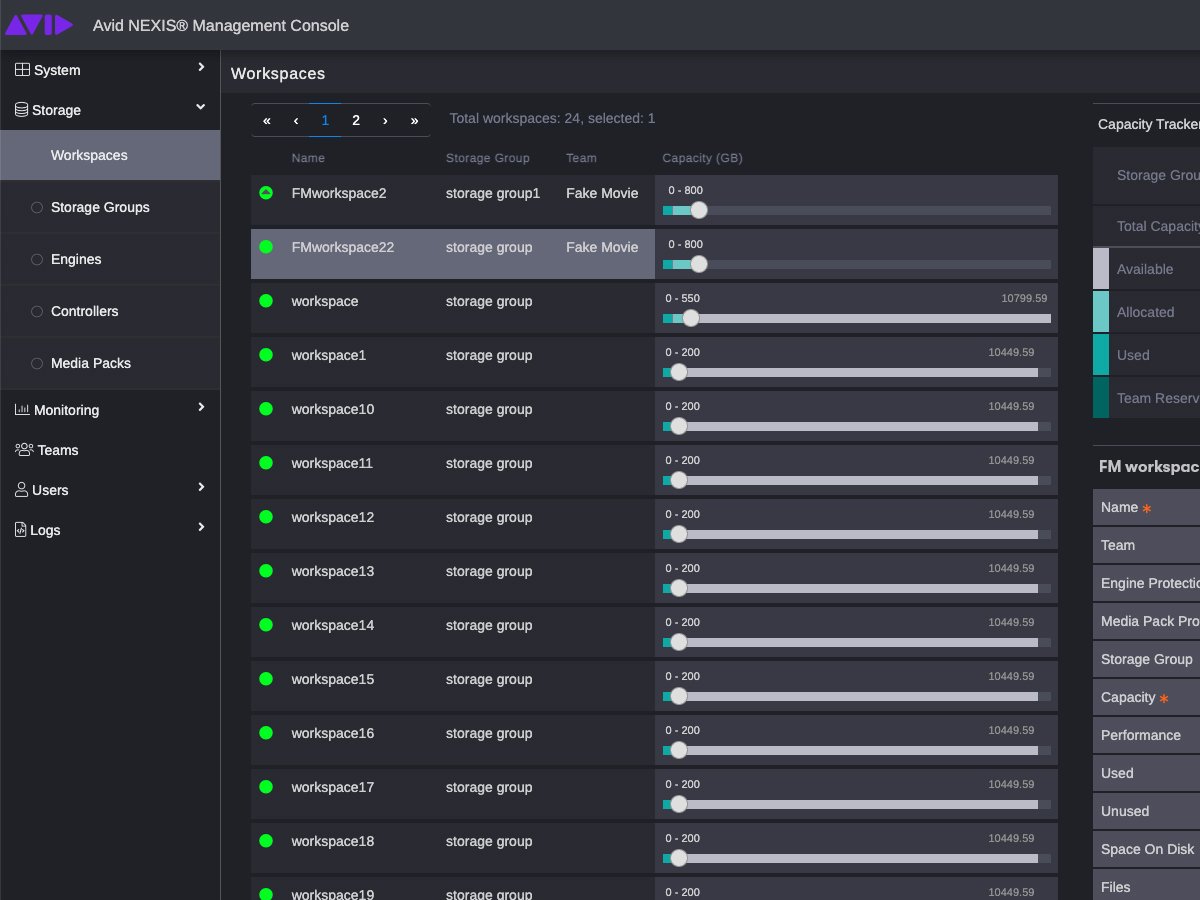The height and width of the screenshot is (900, 1200).
Task: Go to next page of workspaces
Action: pos(385,120)
